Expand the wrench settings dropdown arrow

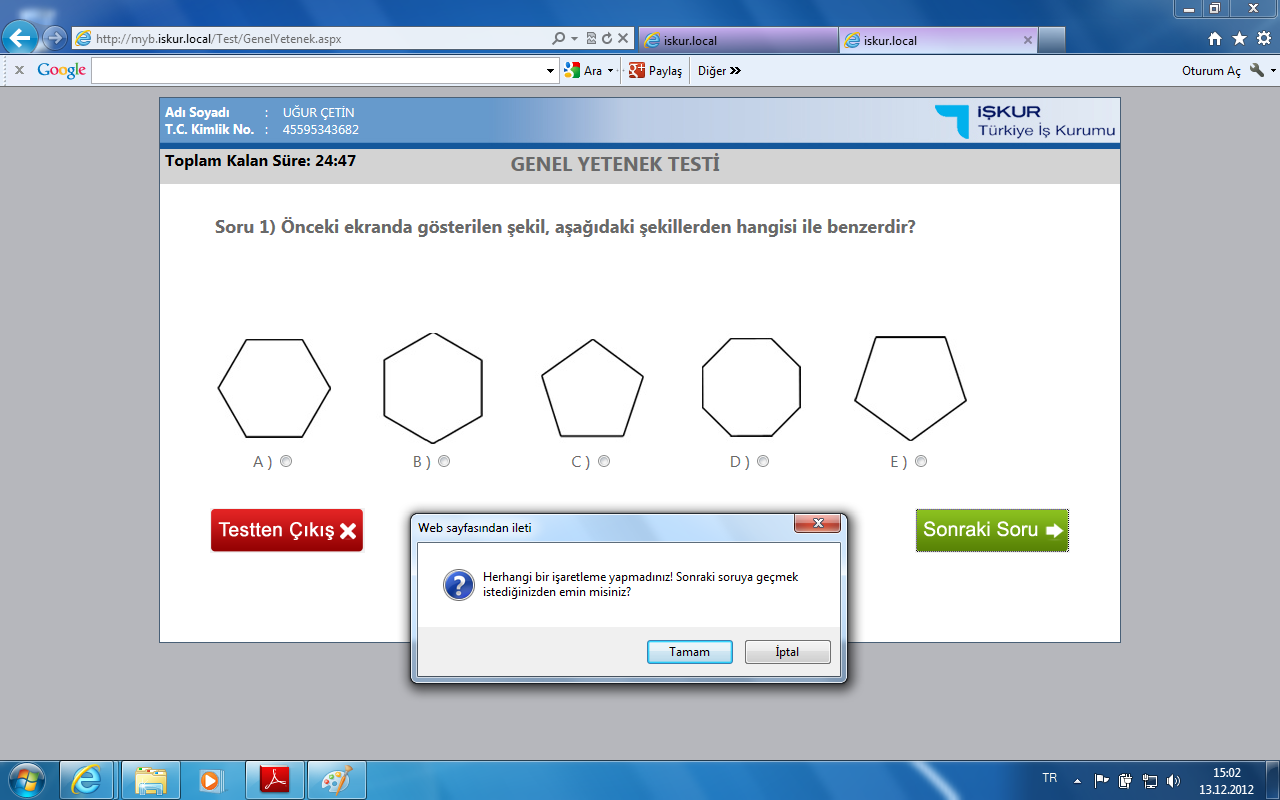[1272, 72]
